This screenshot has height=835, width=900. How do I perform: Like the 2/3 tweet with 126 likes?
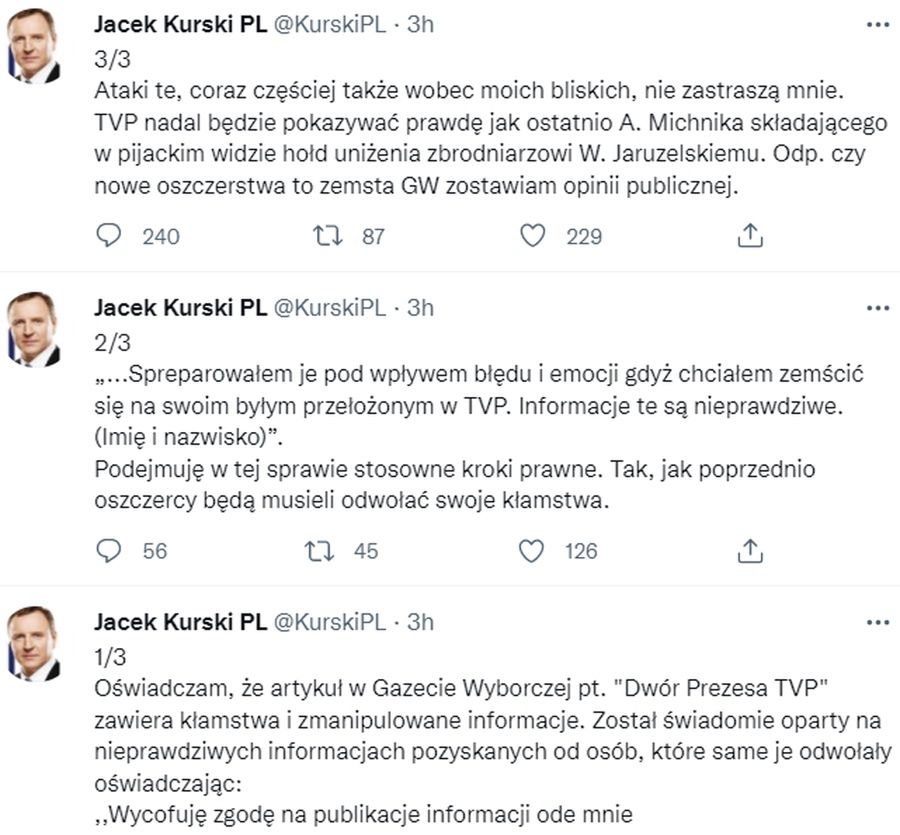(534, 550)
